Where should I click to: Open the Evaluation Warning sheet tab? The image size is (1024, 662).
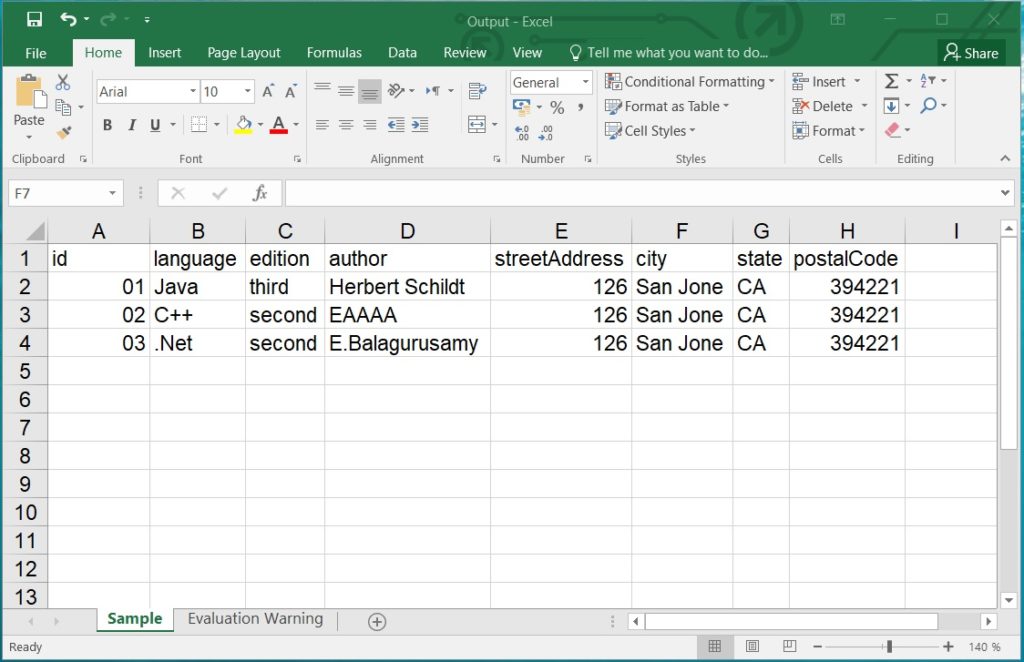[255, 619]
